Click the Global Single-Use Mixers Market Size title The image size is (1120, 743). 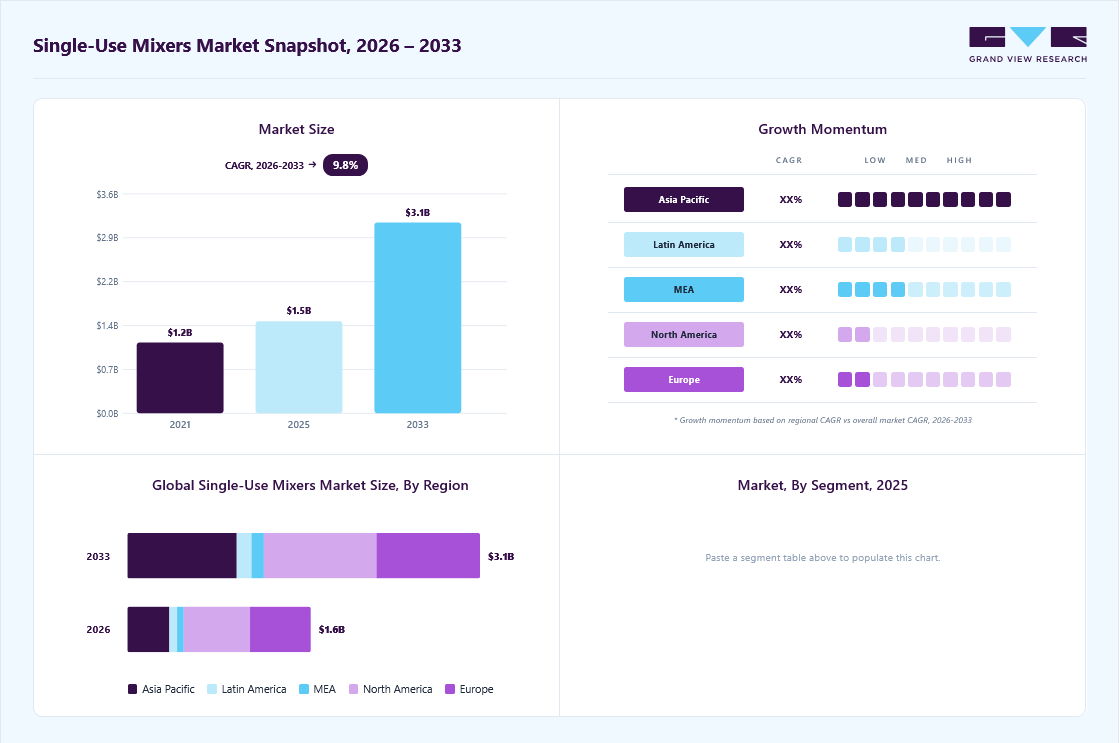click(310, 486)
